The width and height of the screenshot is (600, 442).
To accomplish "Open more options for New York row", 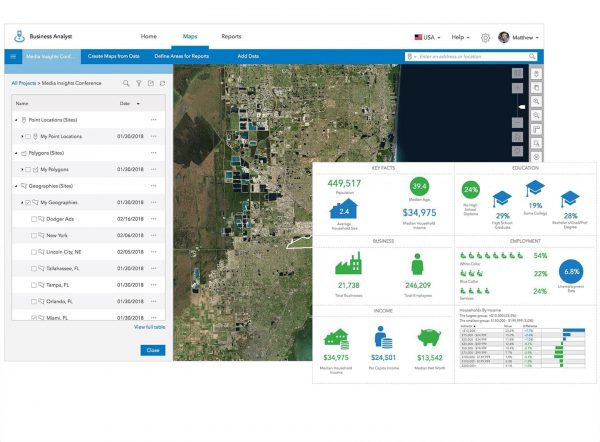I will pyautogui.click(x=153, y=235).
